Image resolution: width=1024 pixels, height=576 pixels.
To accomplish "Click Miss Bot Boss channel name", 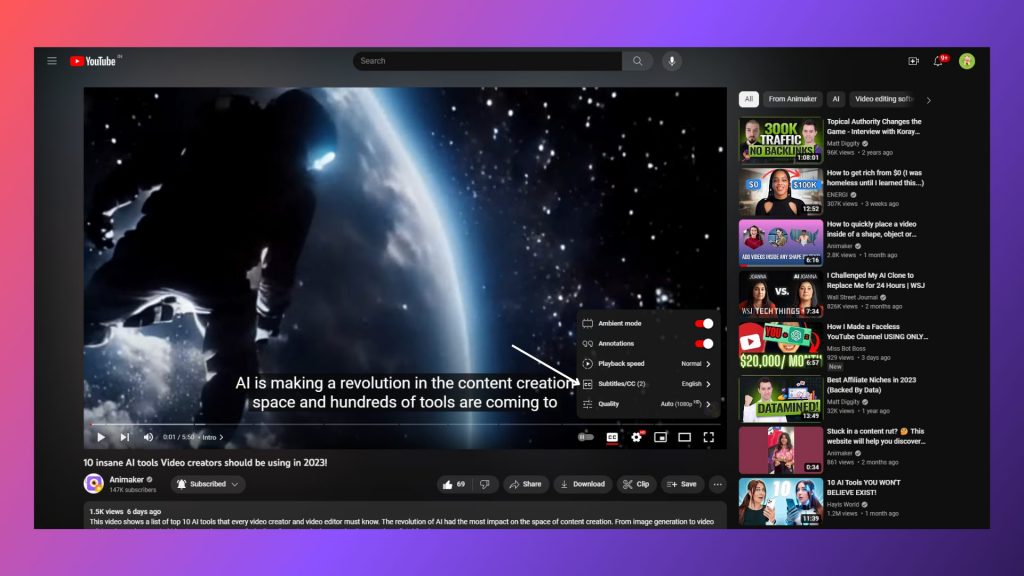I will pos(846,349).
